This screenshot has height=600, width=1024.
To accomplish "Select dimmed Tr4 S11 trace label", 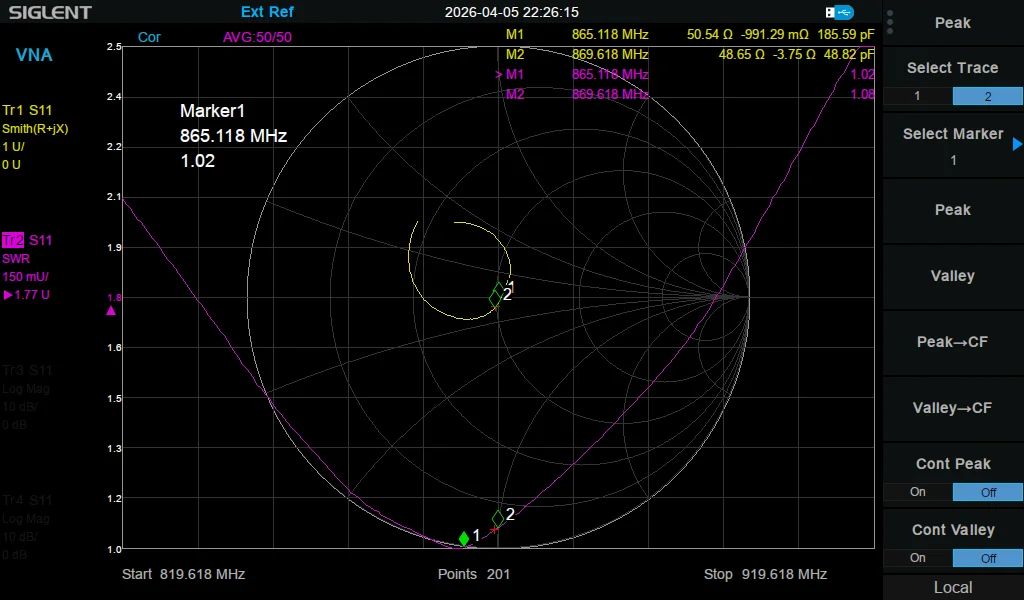I will [27, 500].
